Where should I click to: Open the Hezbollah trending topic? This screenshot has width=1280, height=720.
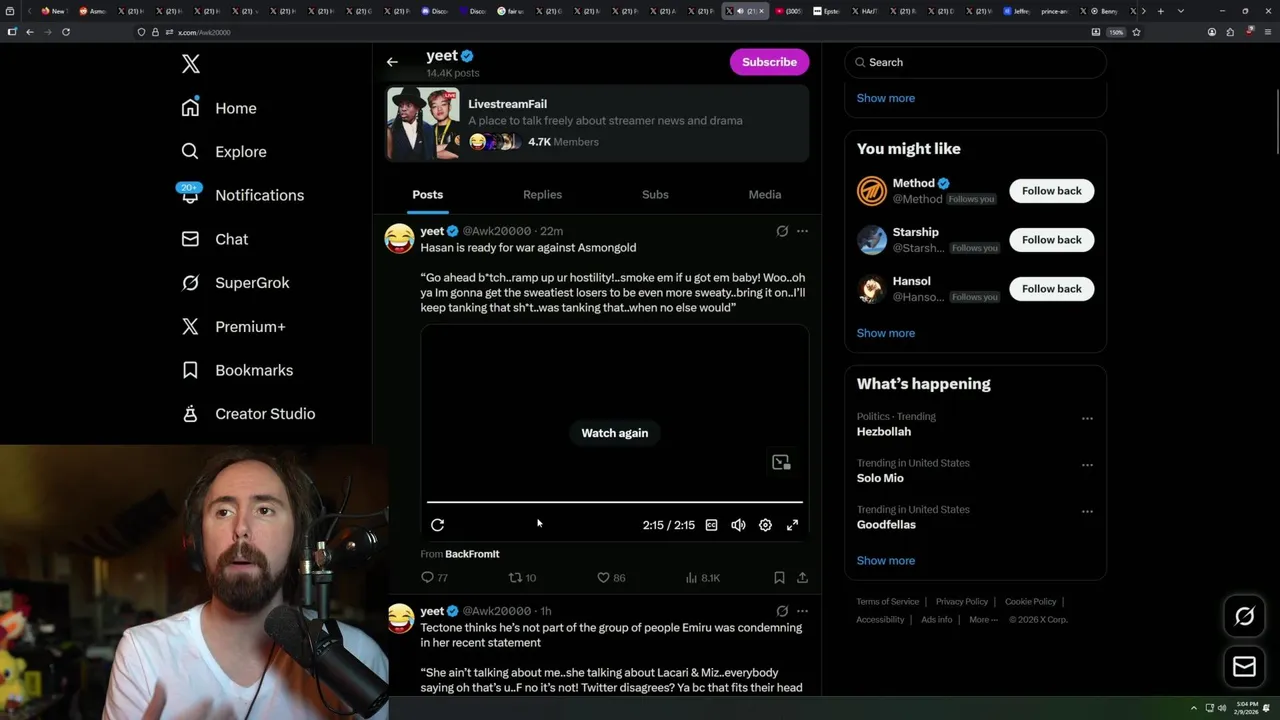coord(883,432)
